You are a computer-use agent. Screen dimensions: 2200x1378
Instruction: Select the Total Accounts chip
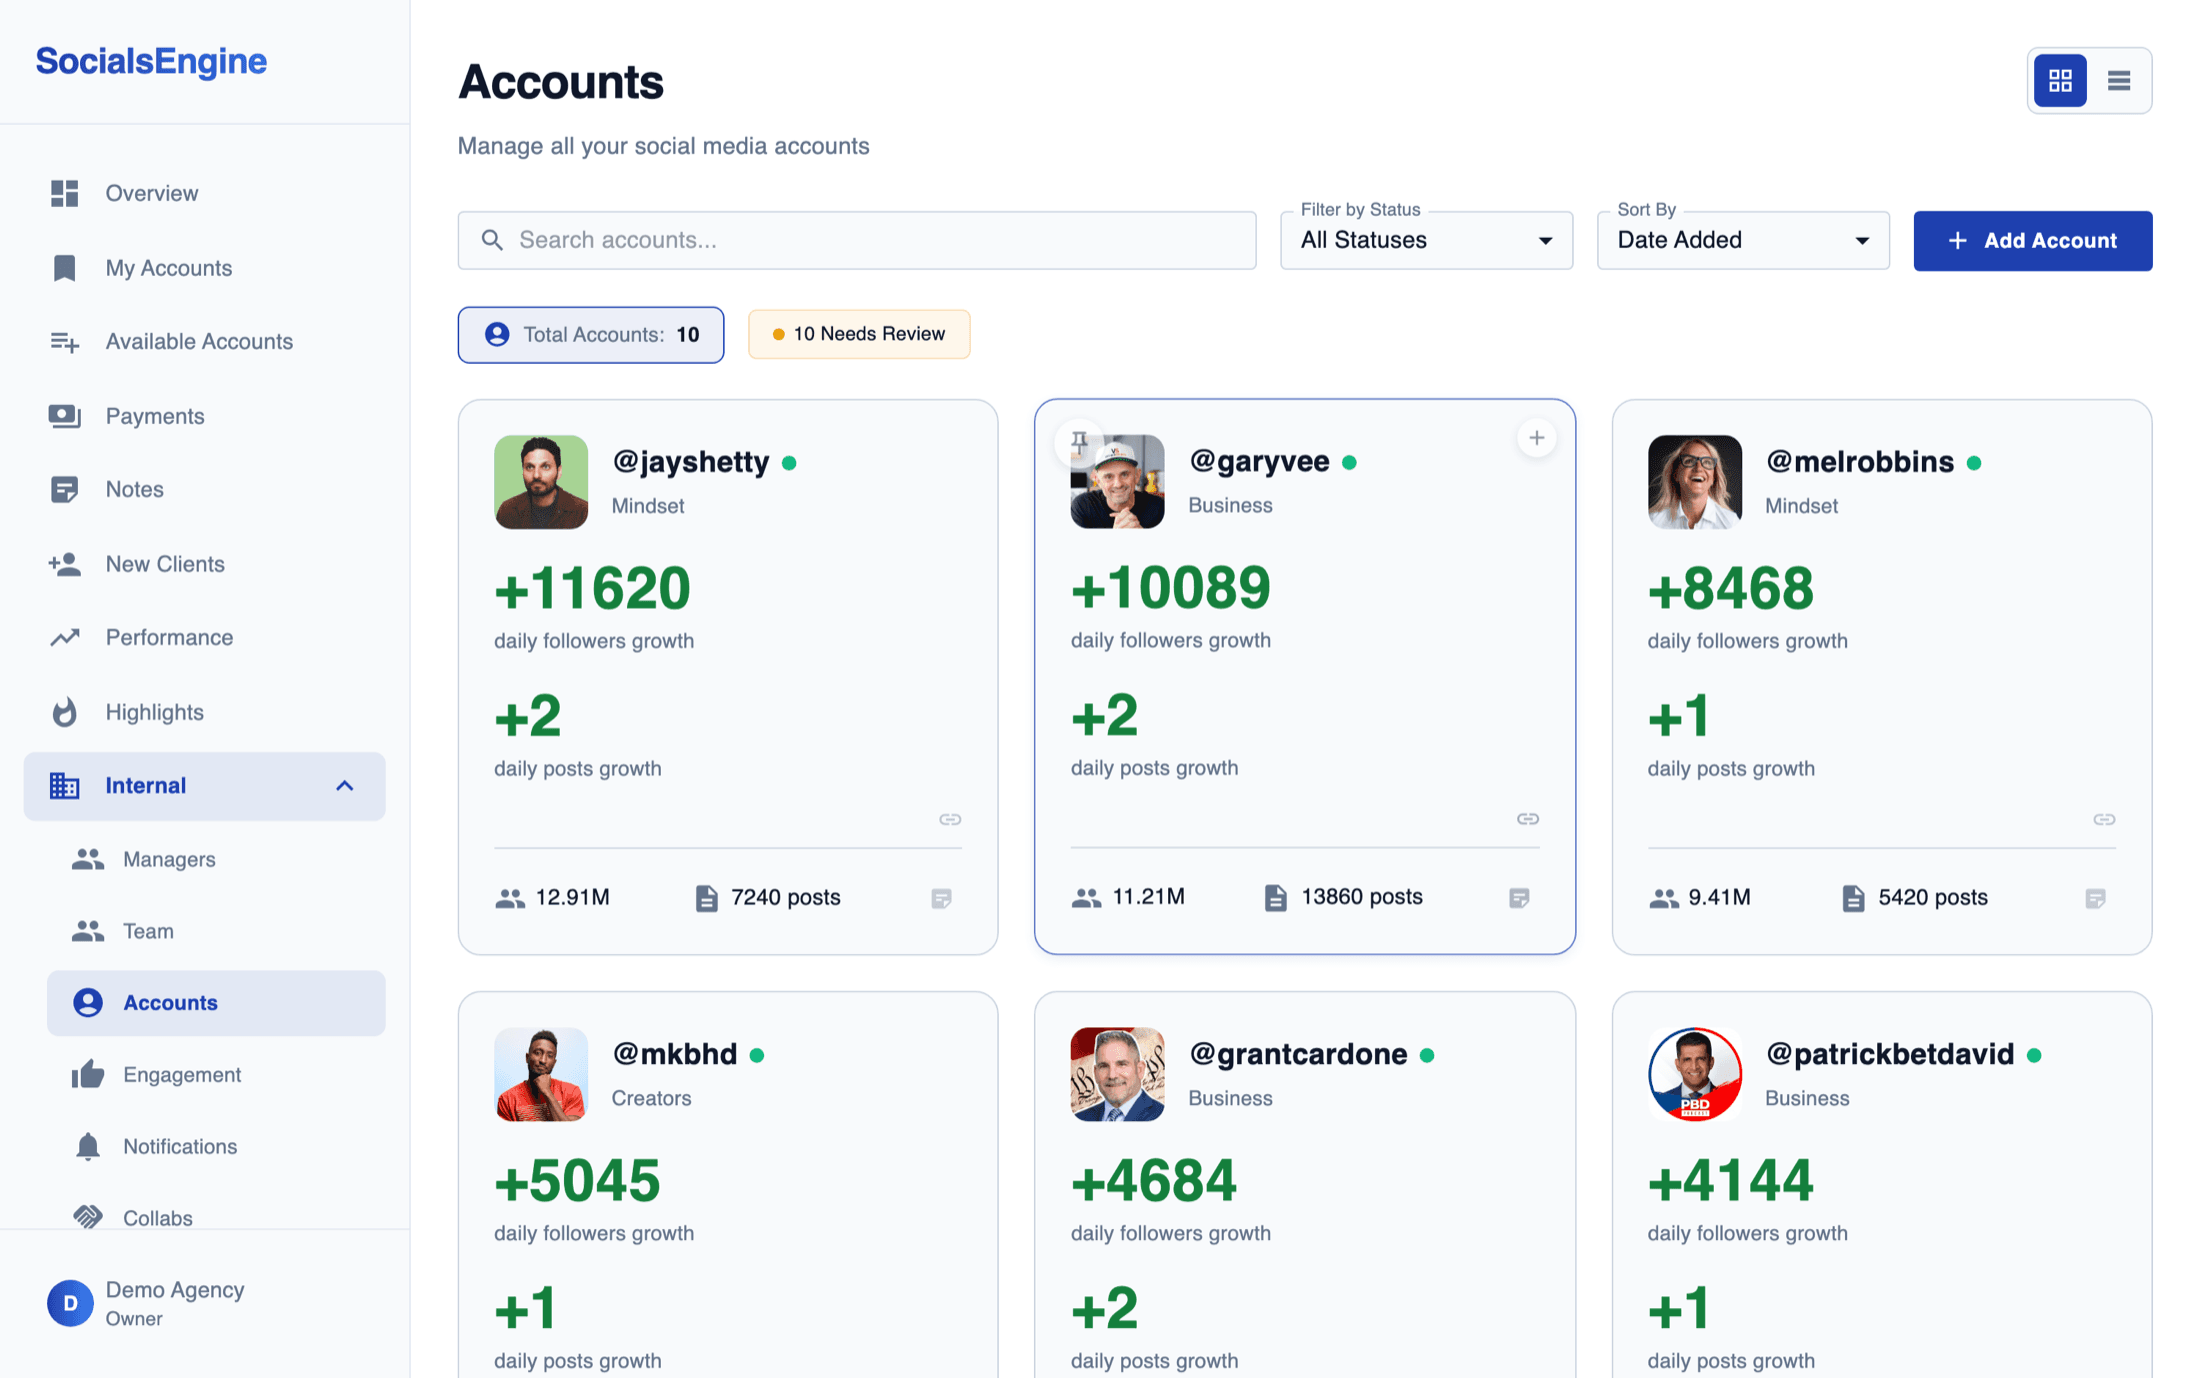pyautogui.click(x=591, y=334)
